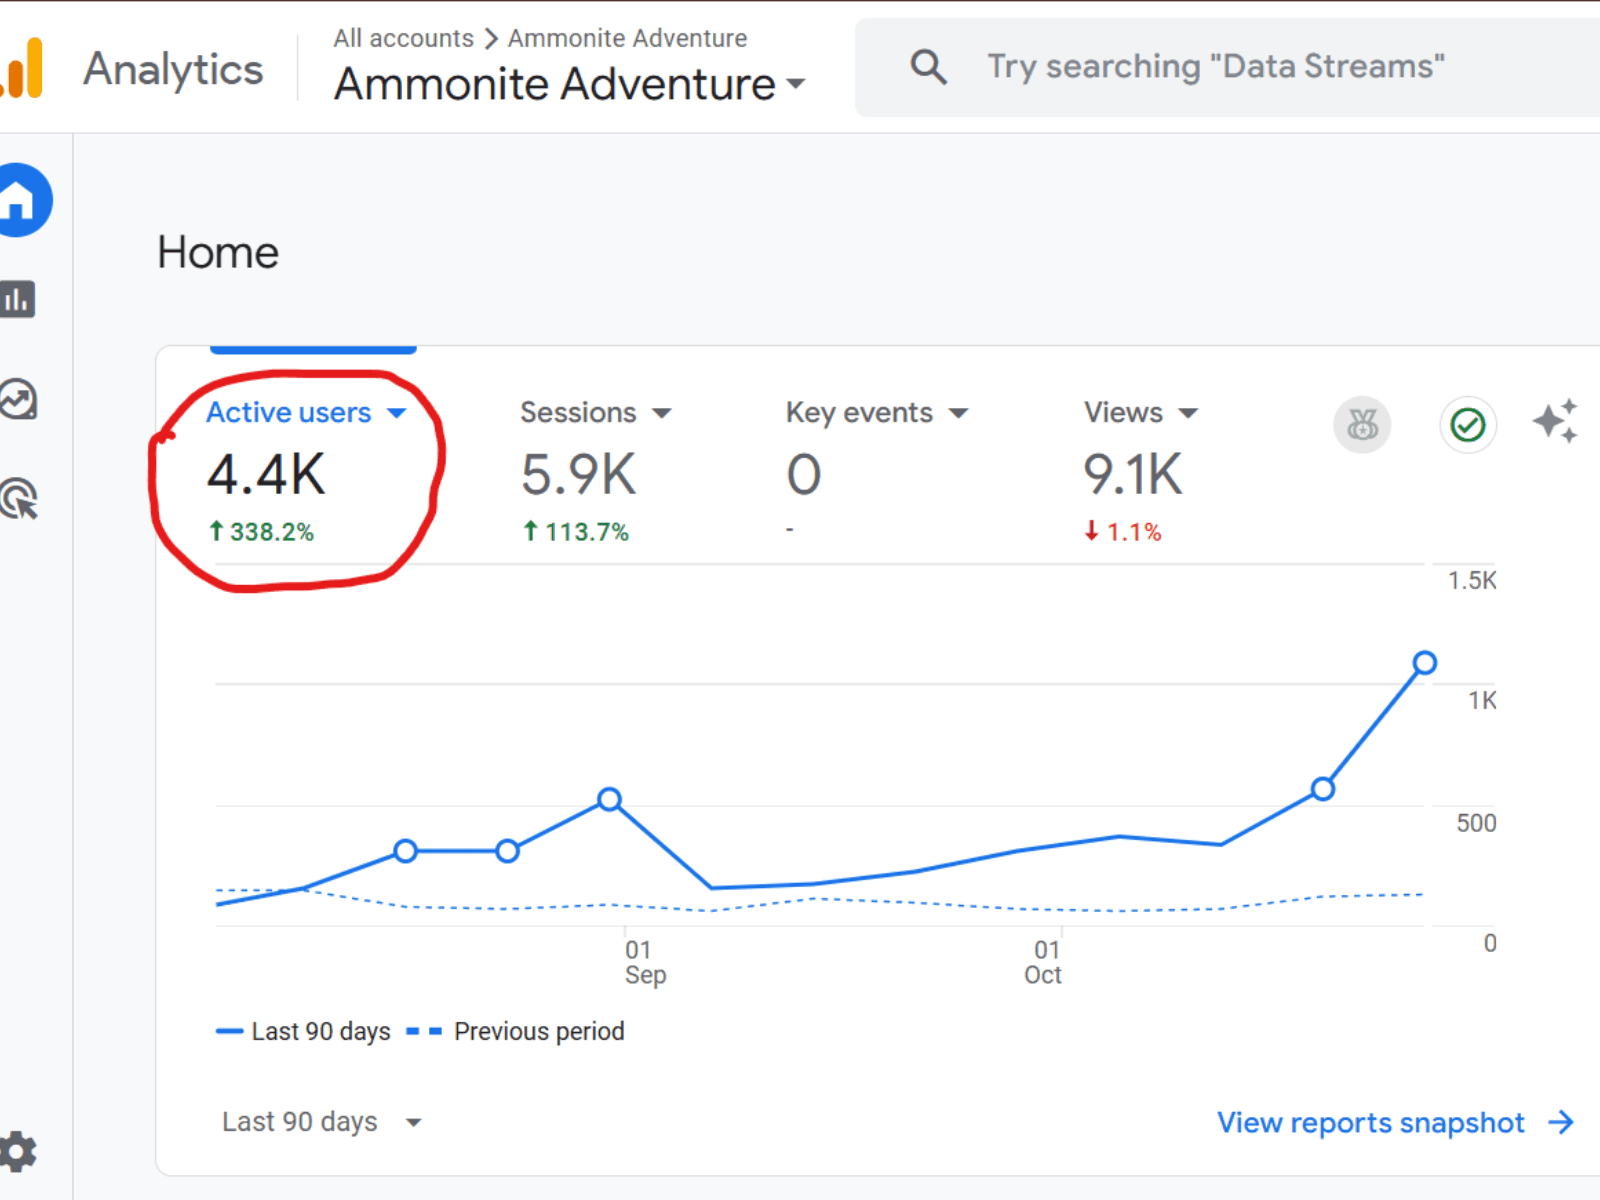Open View reports snapshot

(x=1371, y=1122)
